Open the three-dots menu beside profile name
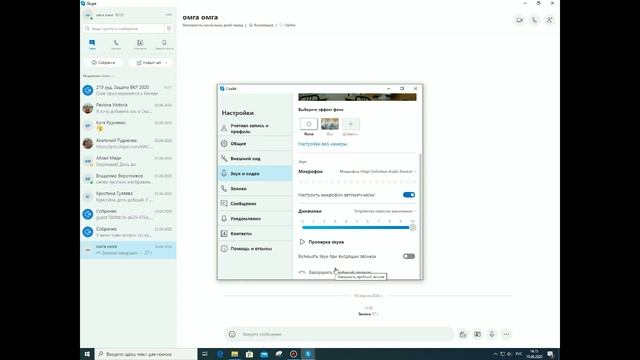The image size is (640, 360). (169, 15)
